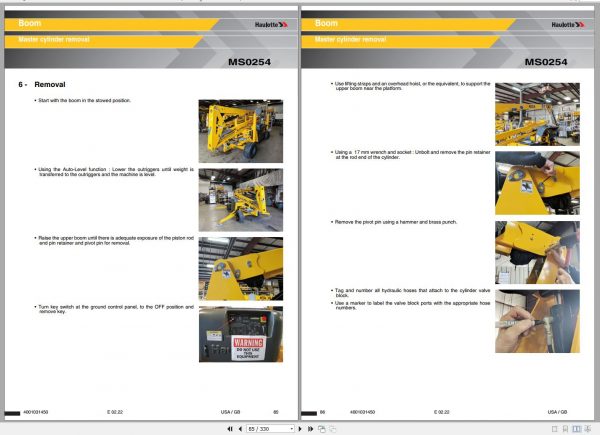Click the pin retainer wrench photo
This screenshot has width=600, height=435.
point(537,183)
